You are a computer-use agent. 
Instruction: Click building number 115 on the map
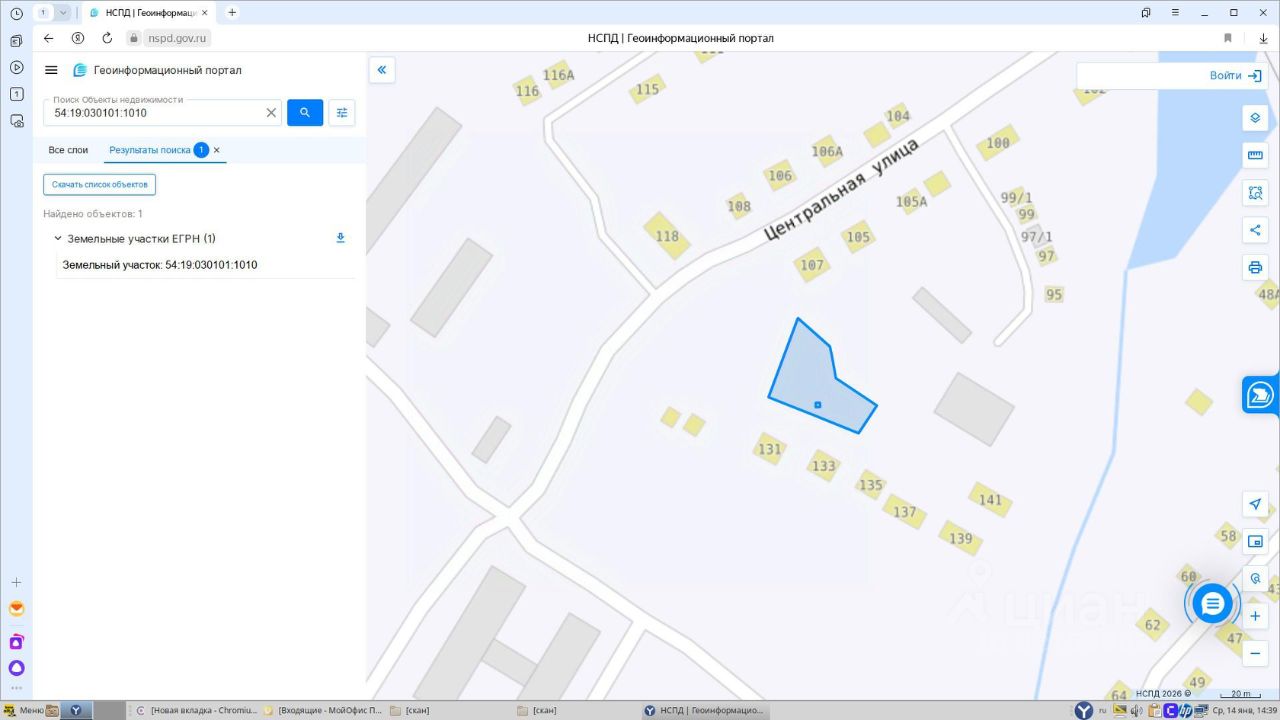tap(648, 89)
